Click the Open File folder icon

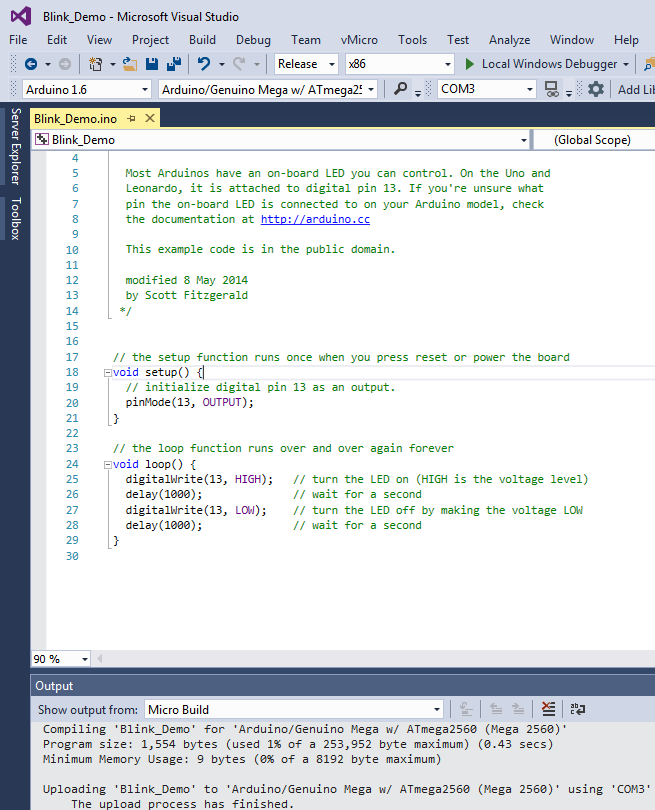pyautogui.click(x=130, y=64)
